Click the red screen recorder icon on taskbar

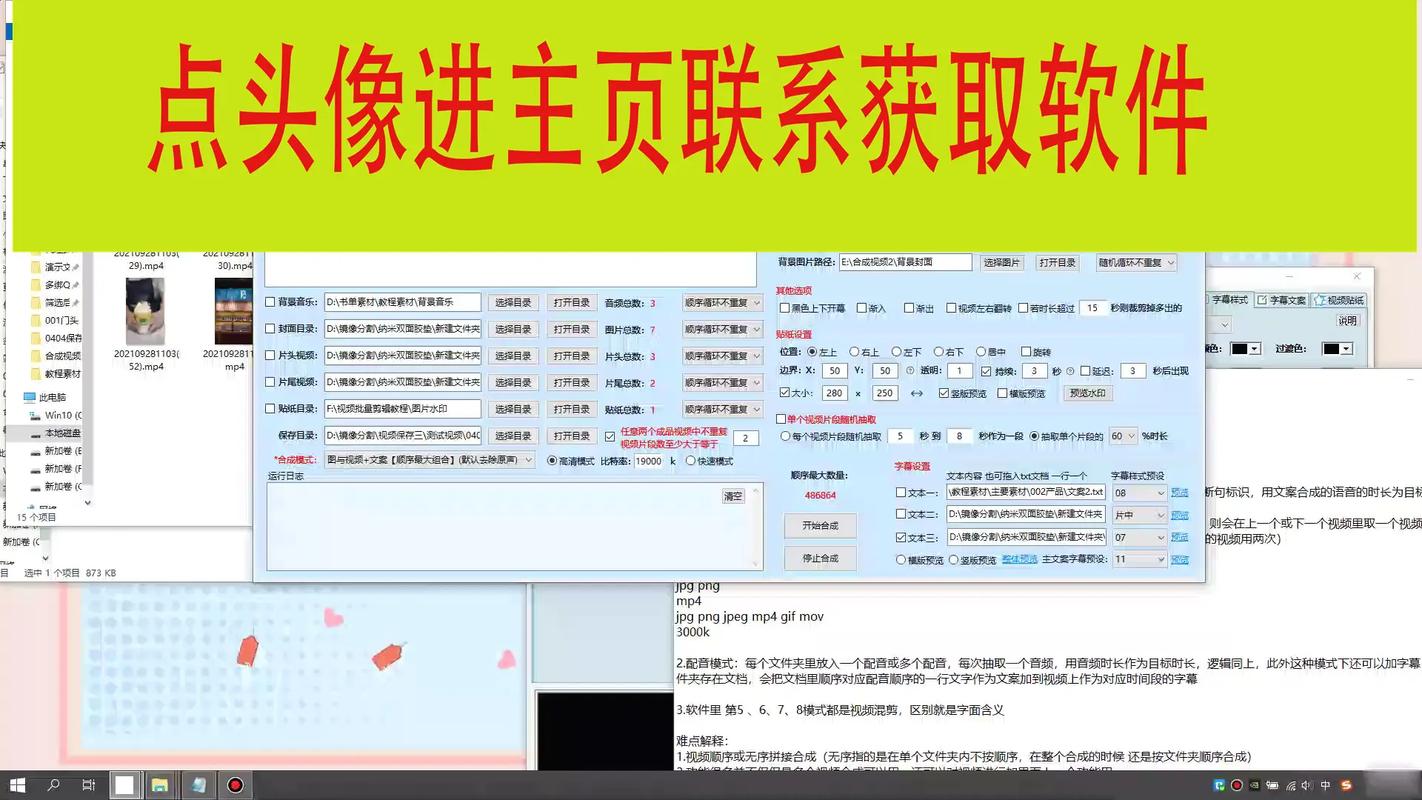click(236, 787)
